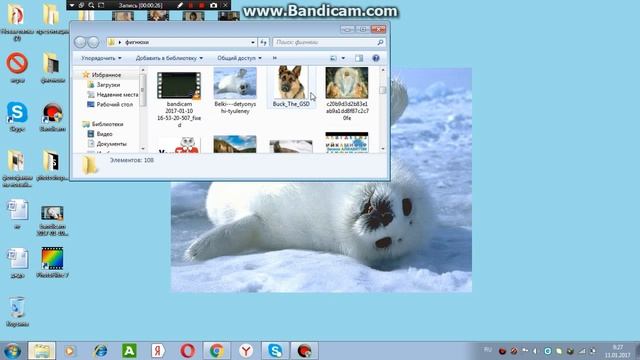Click the Windows Start button
This screenshot has width=640, height=360.
point(12,351)
